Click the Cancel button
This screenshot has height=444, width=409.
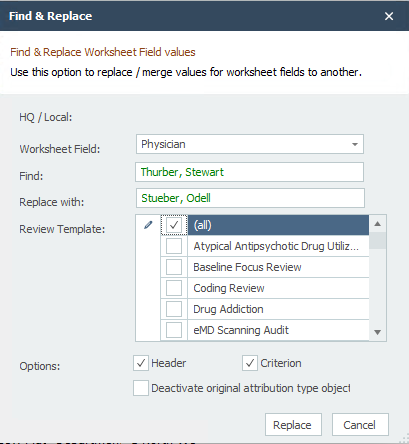(x=360, y=425)
